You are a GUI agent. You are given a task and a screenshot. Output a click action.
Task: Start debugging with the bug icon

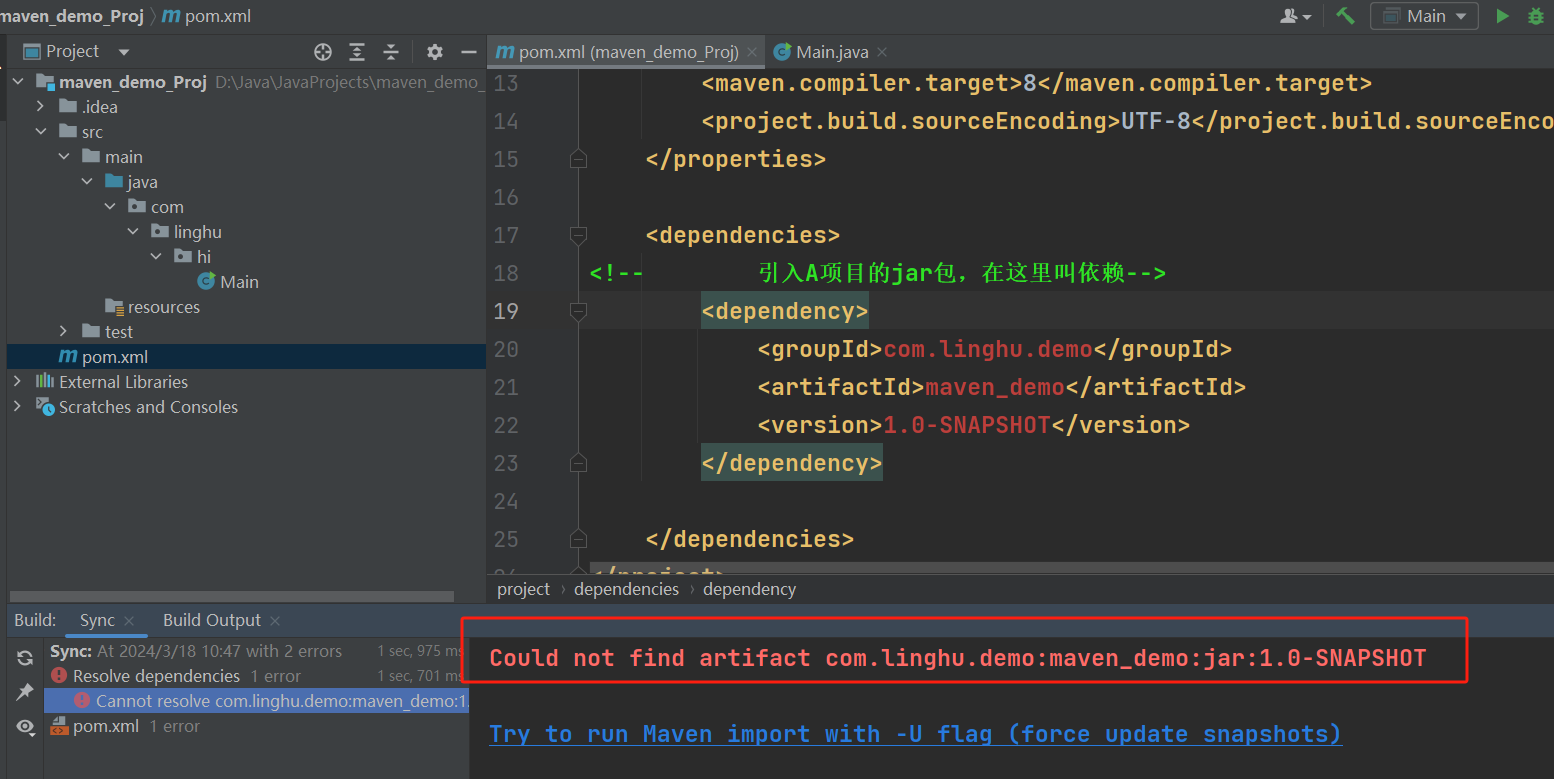pos(1536,16)
